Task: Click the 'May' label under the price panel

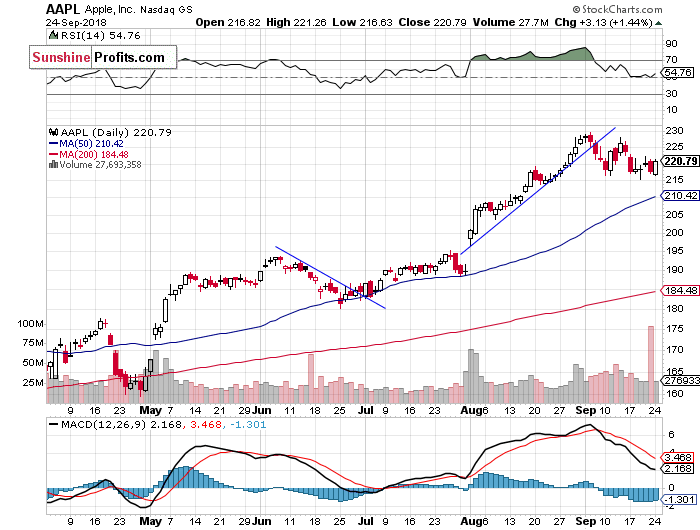Action: tap(150, 410)
